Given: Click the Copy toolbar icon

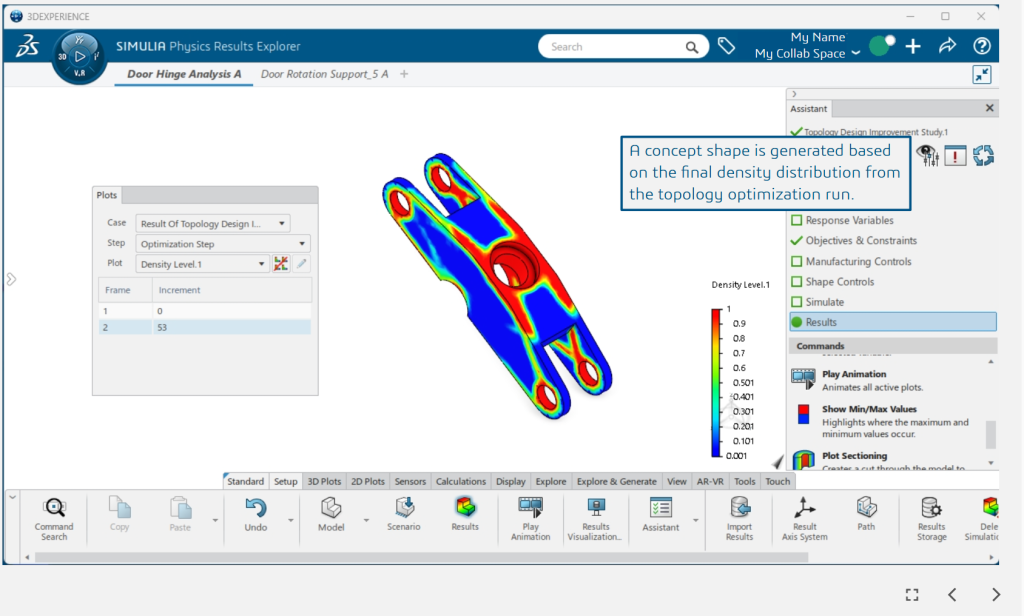Looking at the screenshot, I should (x=120, y=508).
